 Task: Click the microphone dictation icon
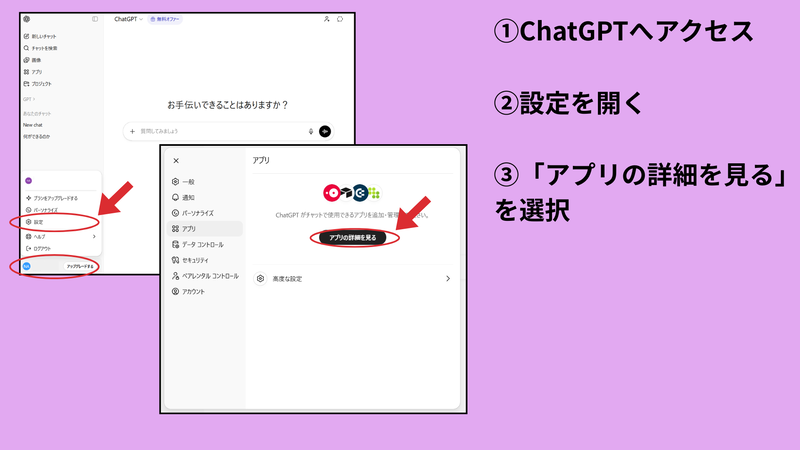(x=311, y=132)
